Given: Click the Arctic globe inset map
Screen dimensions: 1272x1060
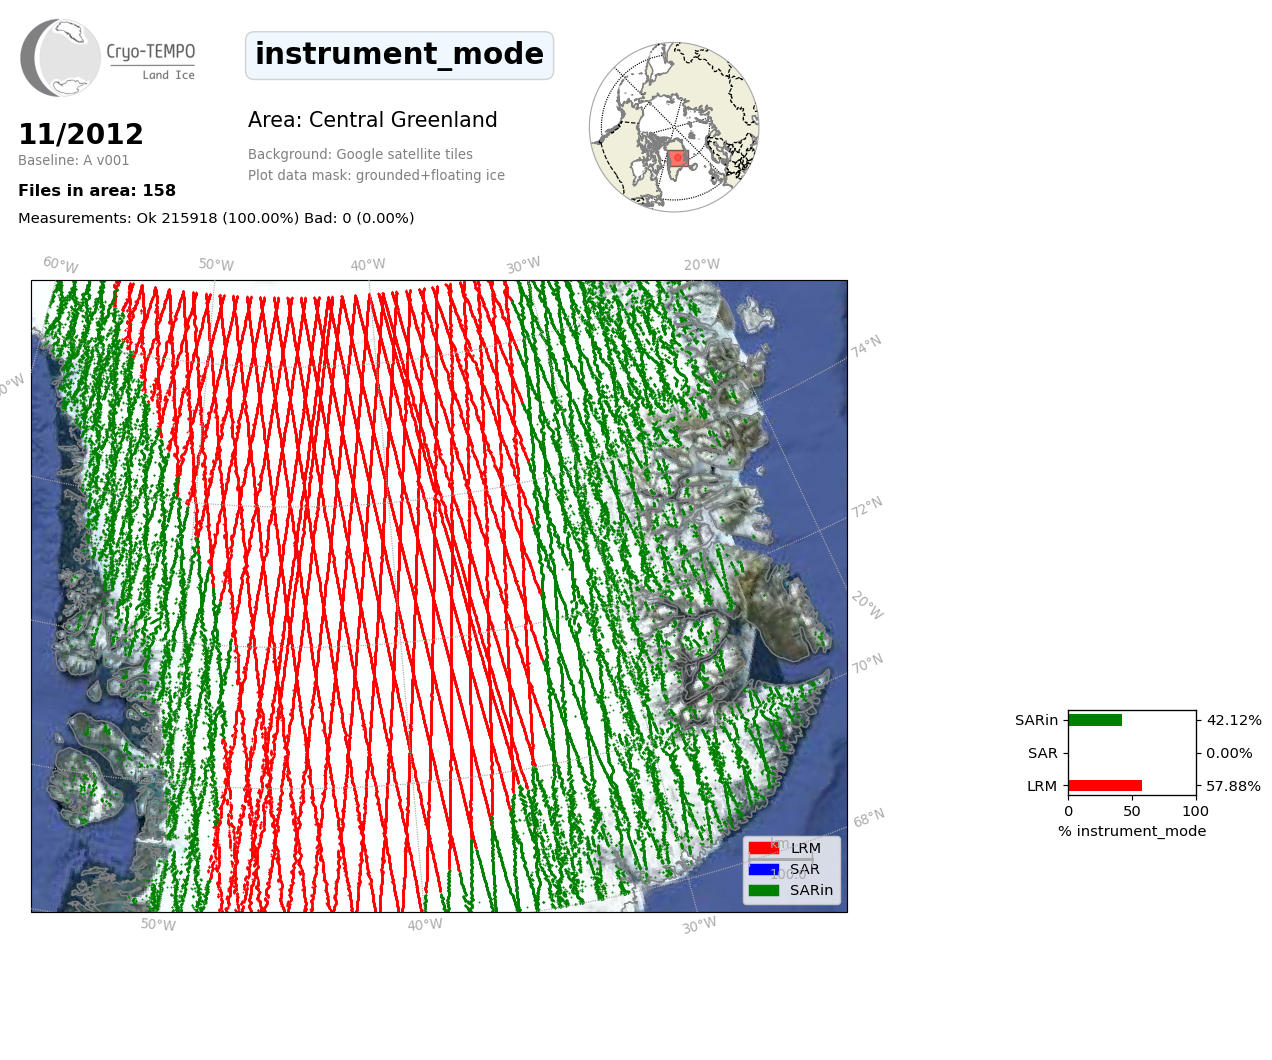Looking at the screenshot, I should (x=674, y=127).
